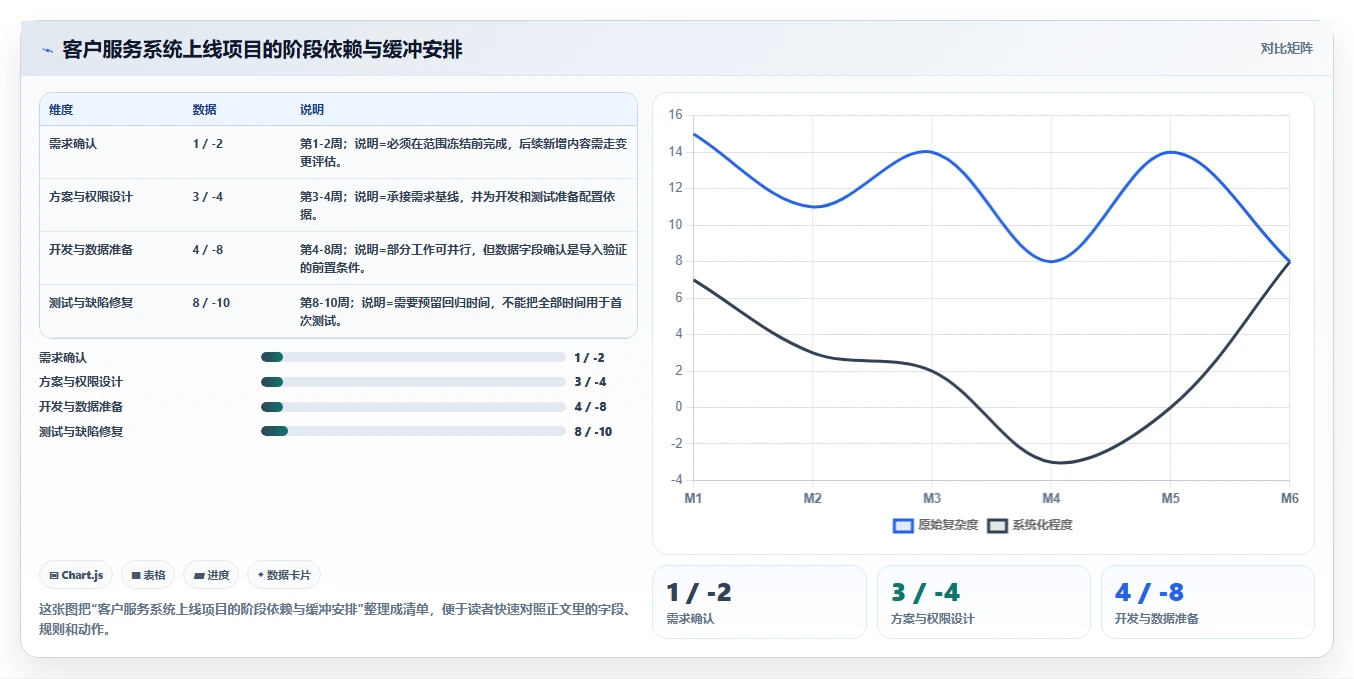Image resolution: width=1354 pixels, height=679 pixels.
Task: Click the M3 axis label on chart
Action: pyautogui.click(x=932, y=498)
